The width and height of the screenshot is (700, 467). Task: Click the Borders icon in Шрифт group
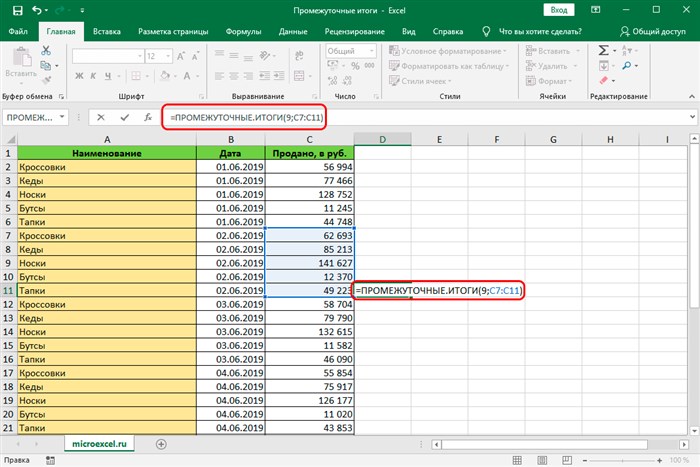coord(136,76)
